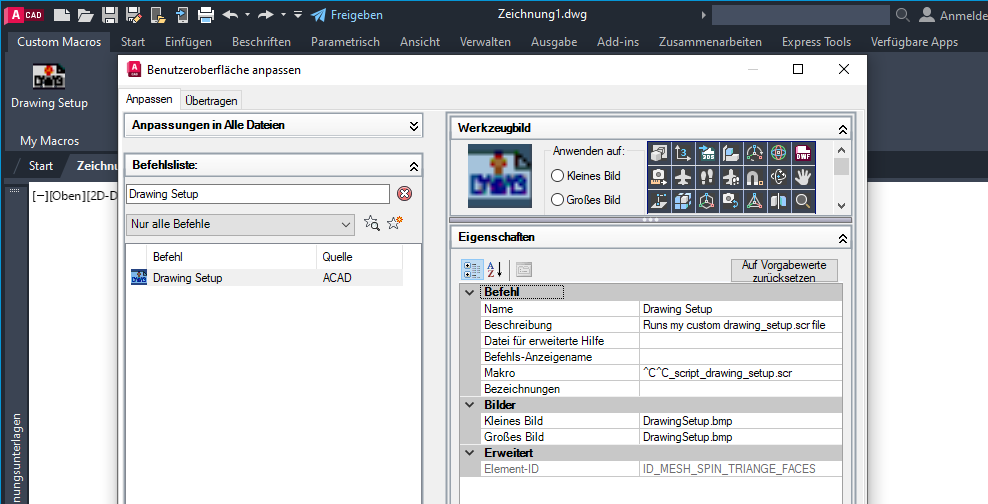Collapse the Befehlsliste panel
988x504 pixels.
[x=413, y=166]
